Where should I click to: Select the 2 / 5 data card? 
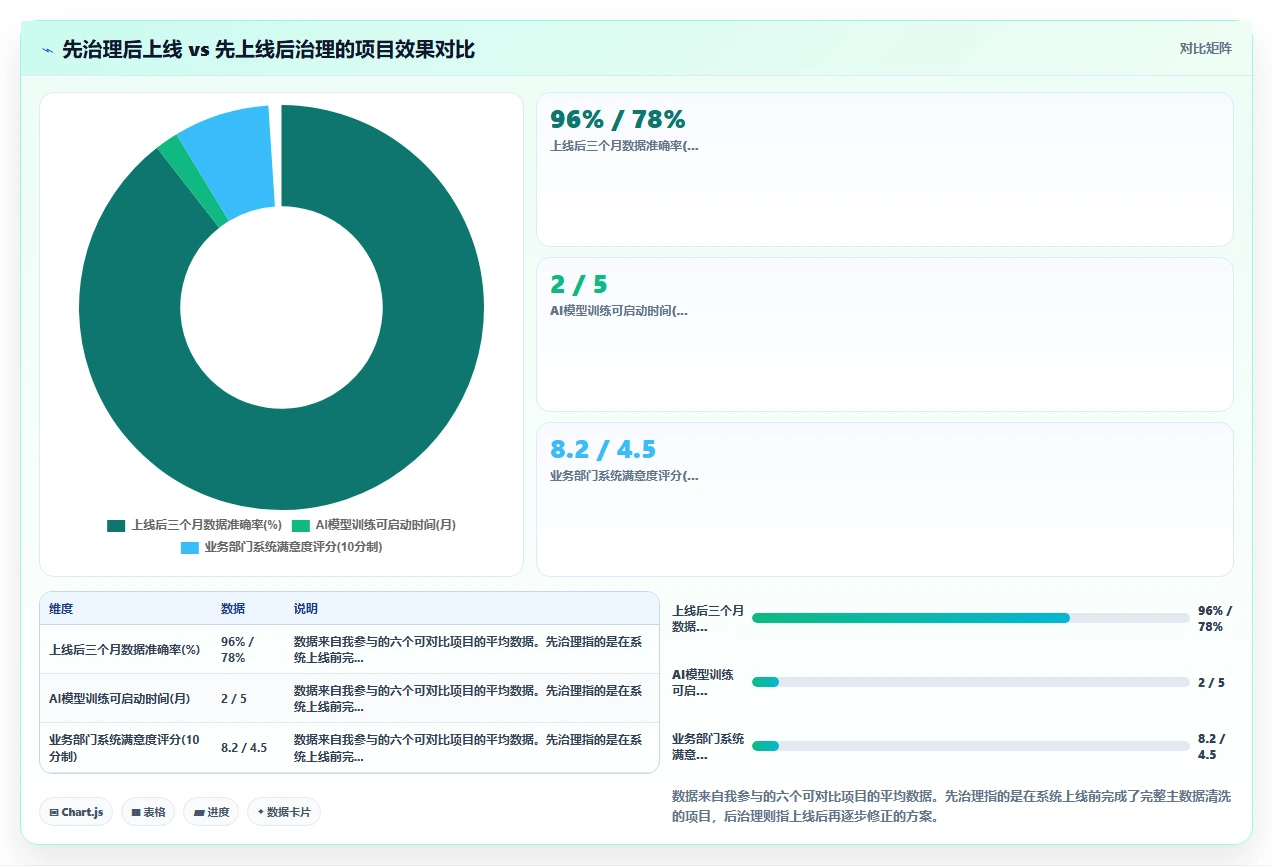point(885,334)
